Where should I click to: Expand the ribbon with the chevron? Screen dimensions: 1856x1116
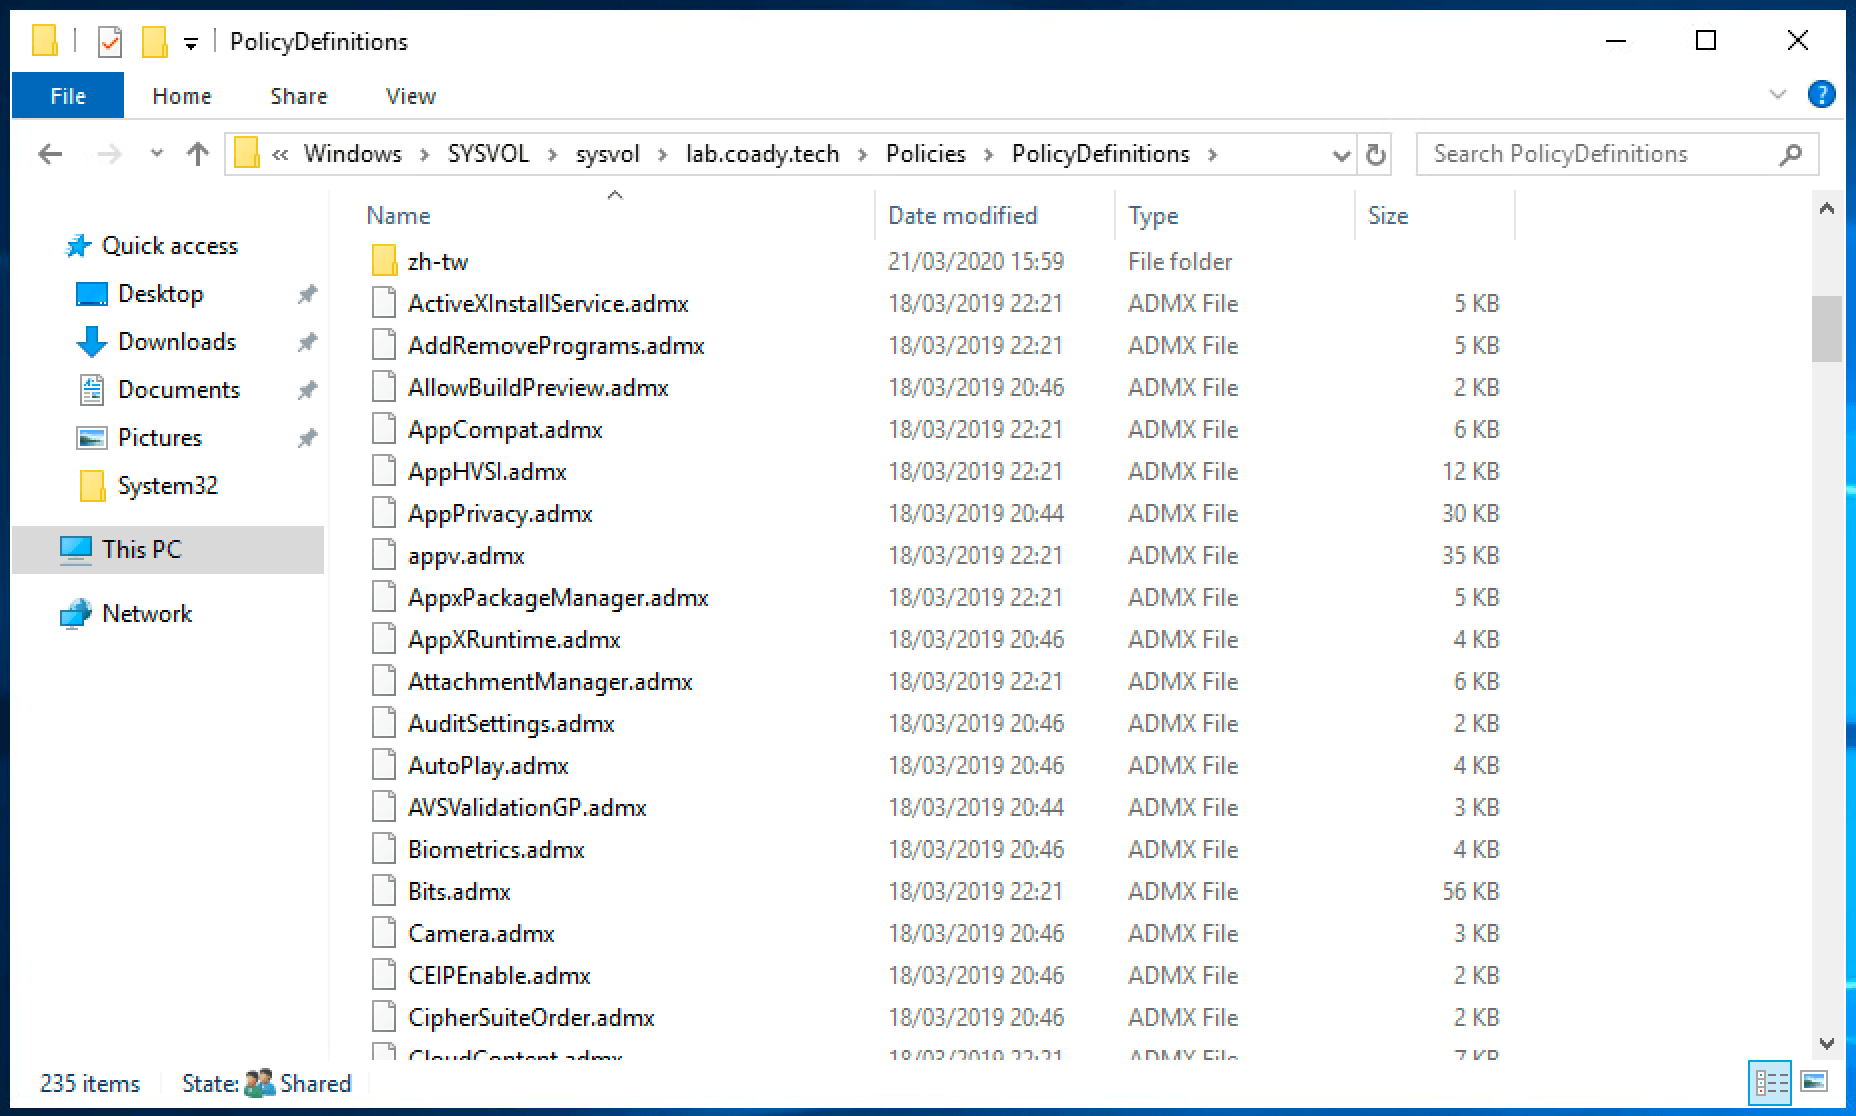click(1777, 95)
